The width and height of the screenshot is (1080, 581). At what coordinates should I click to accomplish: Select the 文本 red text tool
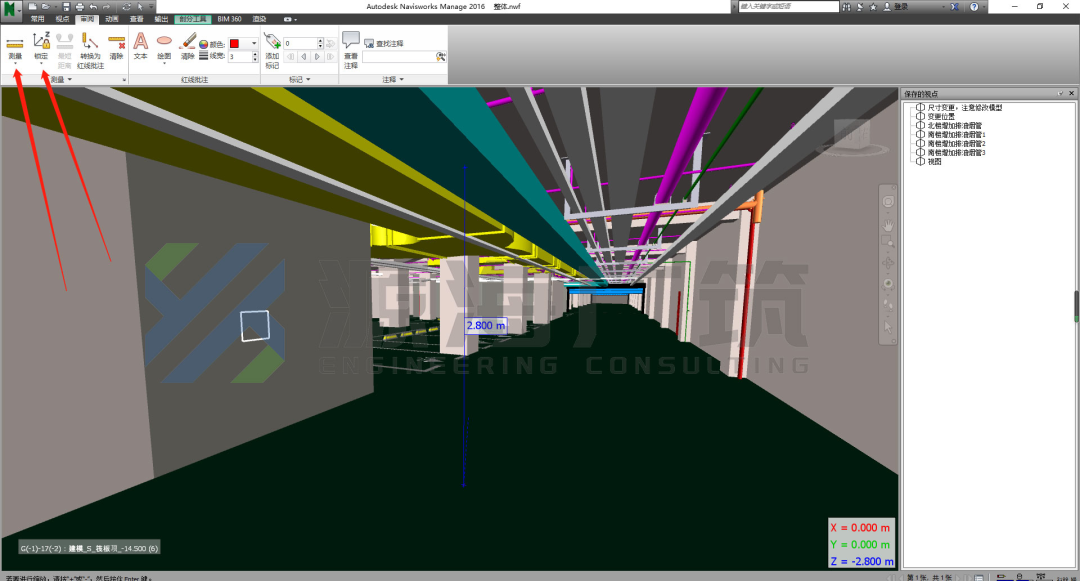pyautogui.click(x=141, y=45)
